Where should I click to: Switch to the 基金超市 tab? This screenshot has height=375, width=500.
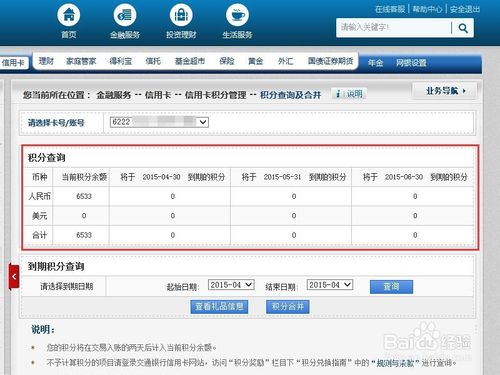[x=190, y=61]
